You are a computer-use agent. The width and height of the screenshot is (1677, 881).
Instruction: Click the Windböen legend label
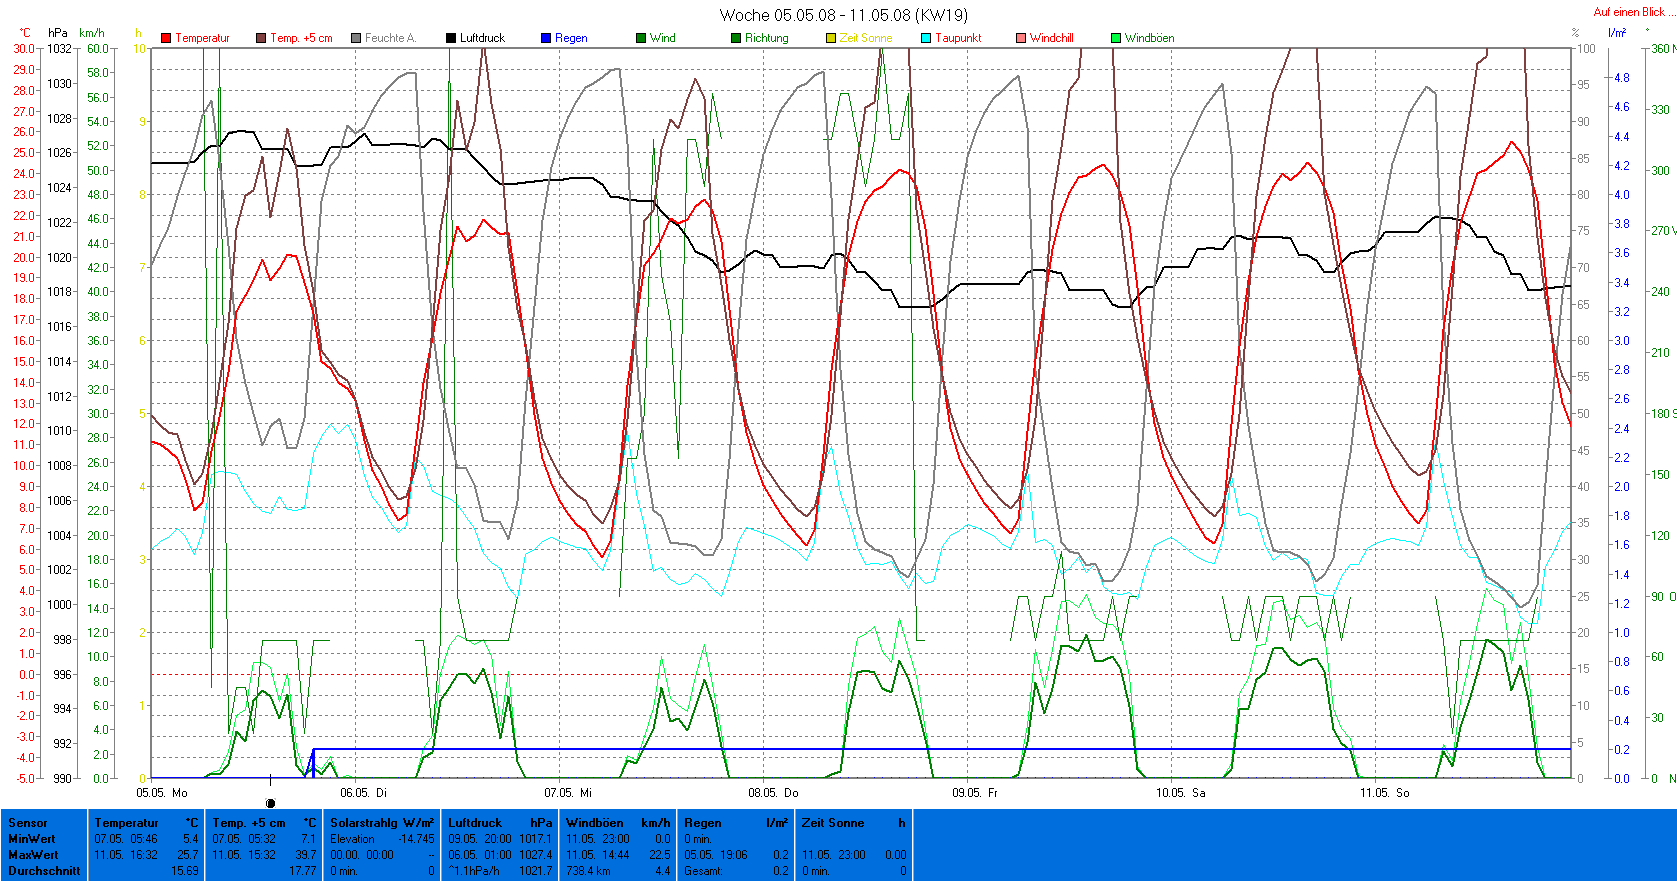1149,38
